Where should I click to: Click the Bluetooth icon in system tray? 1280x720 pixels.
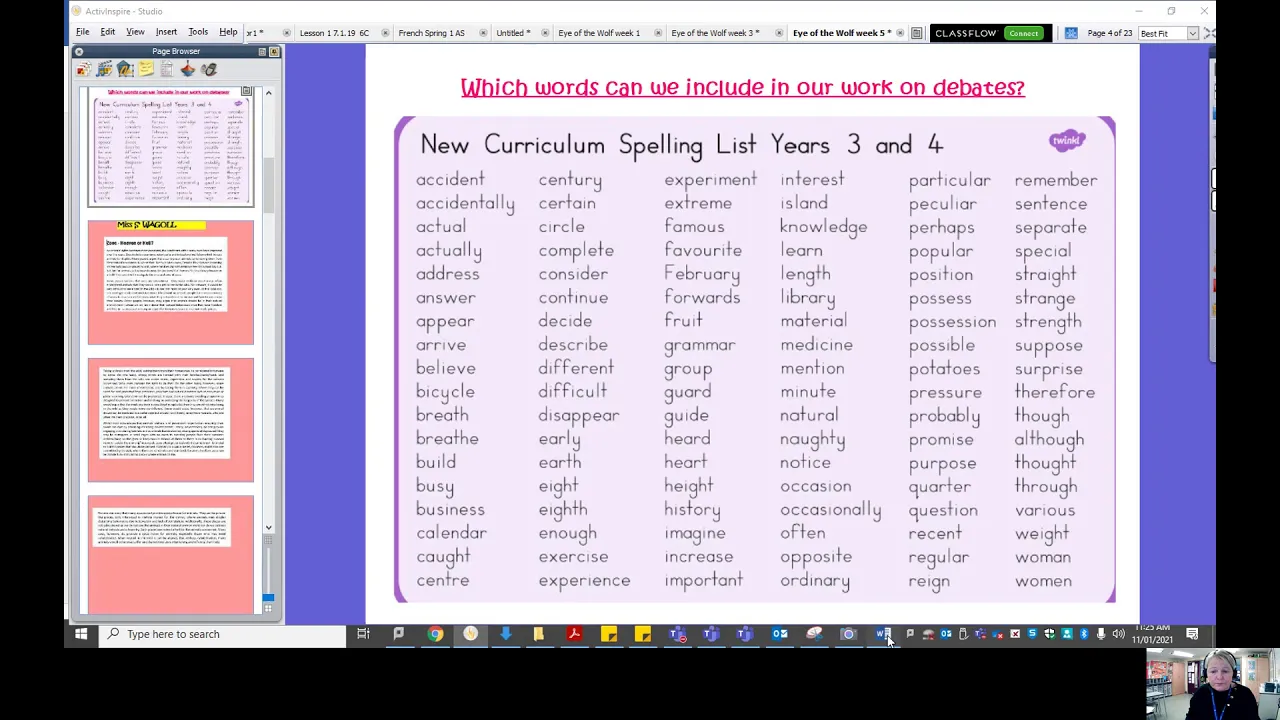pyautogui.click(x=1084, y=634)
